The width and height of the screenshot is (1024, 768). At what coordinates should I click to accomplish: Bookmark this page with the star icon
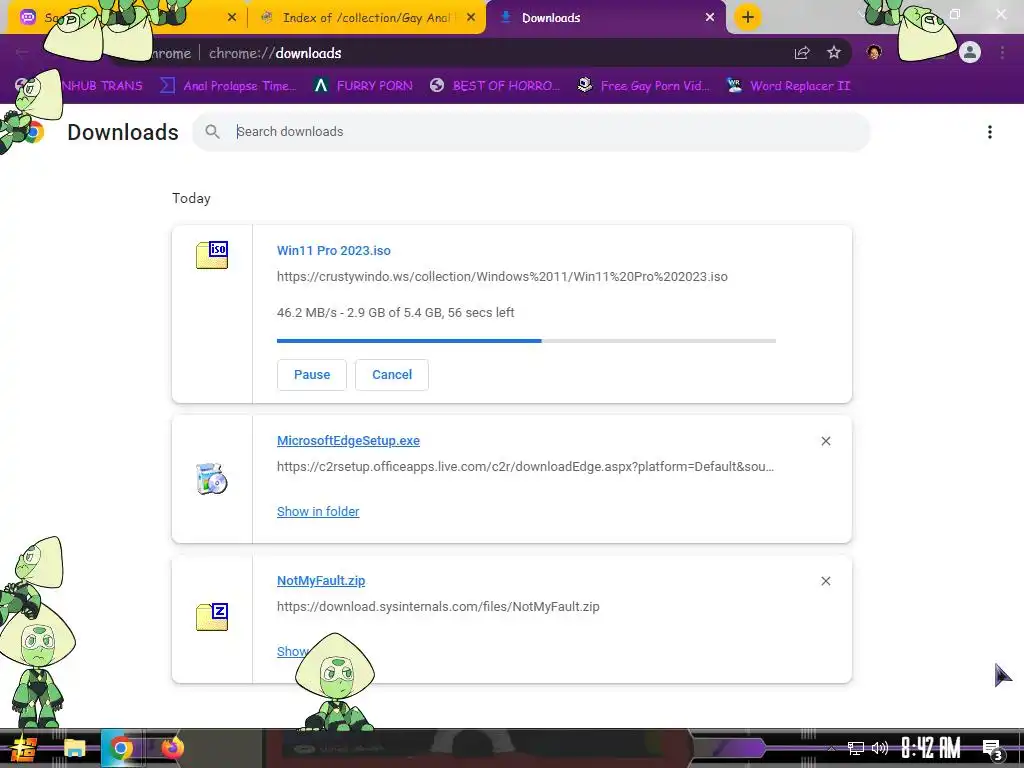[x=834, y=53]
